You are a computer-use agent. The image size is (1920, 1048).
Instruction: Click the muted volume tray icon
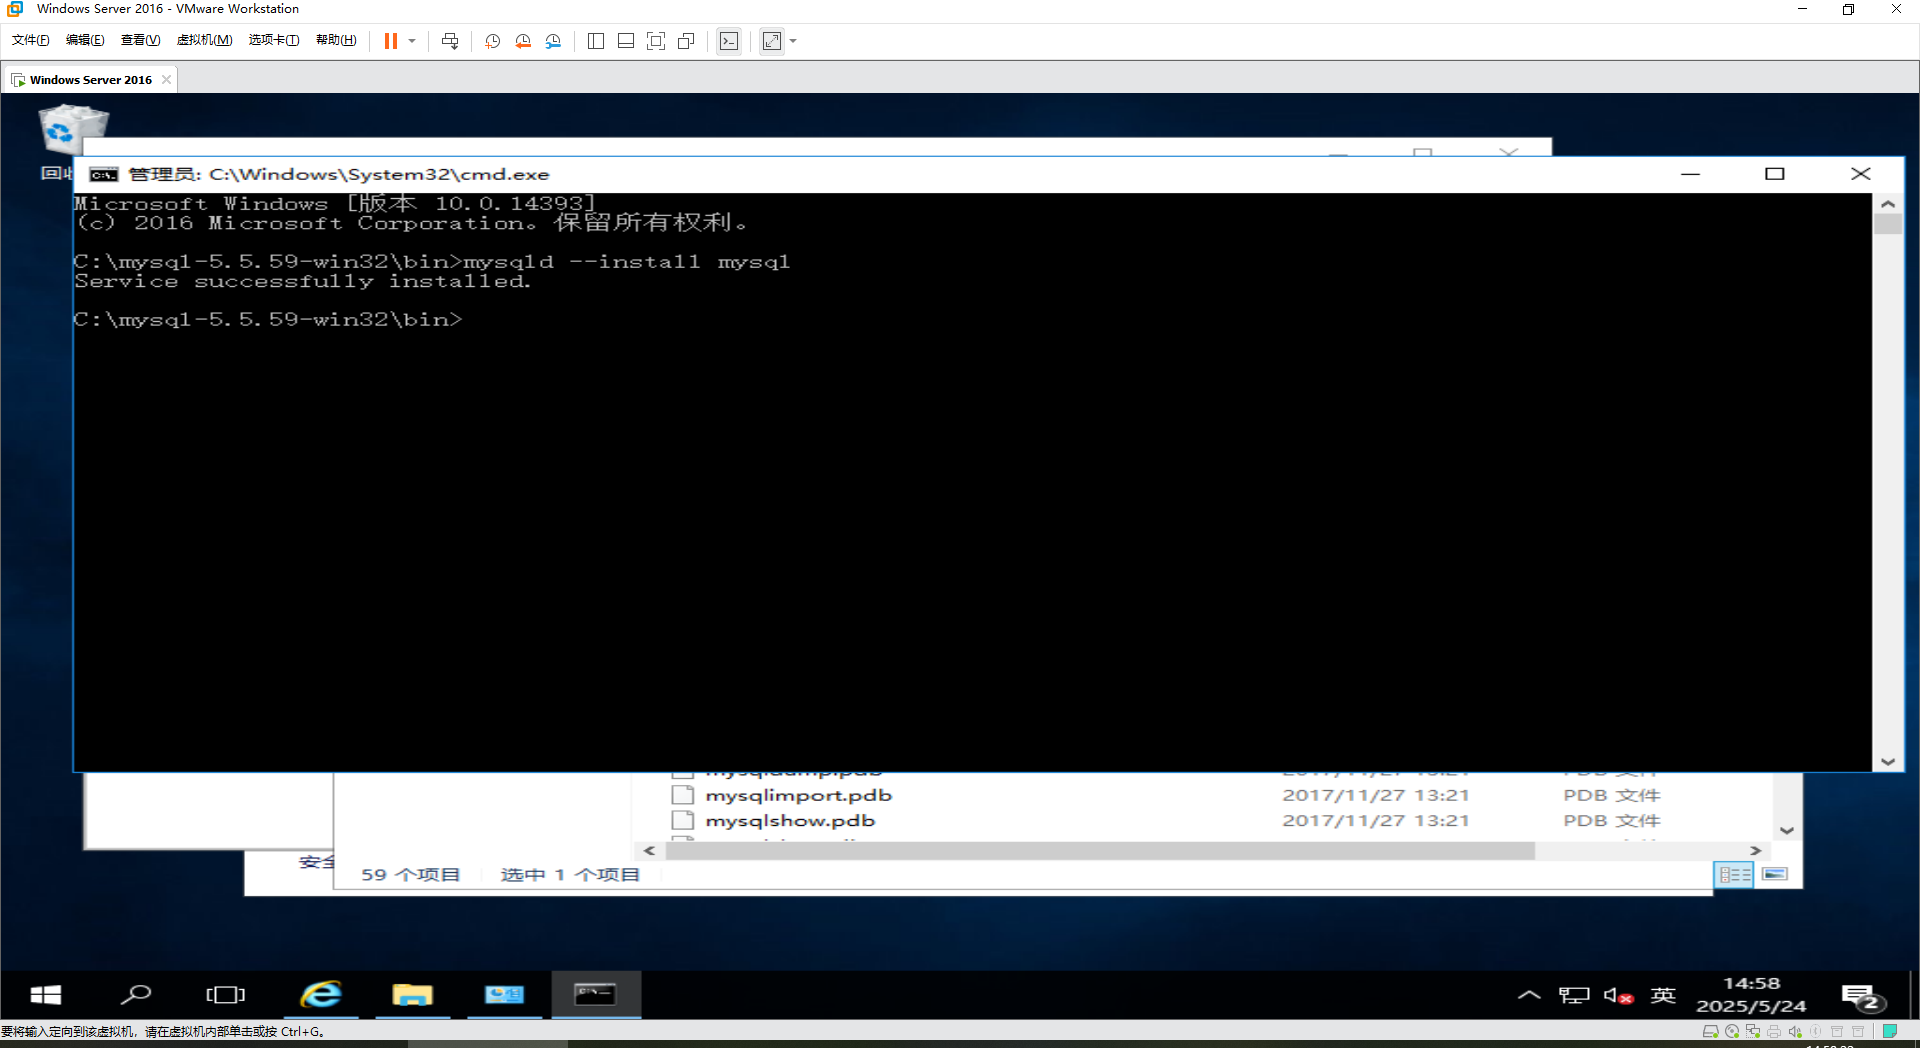click(1618, 995)
